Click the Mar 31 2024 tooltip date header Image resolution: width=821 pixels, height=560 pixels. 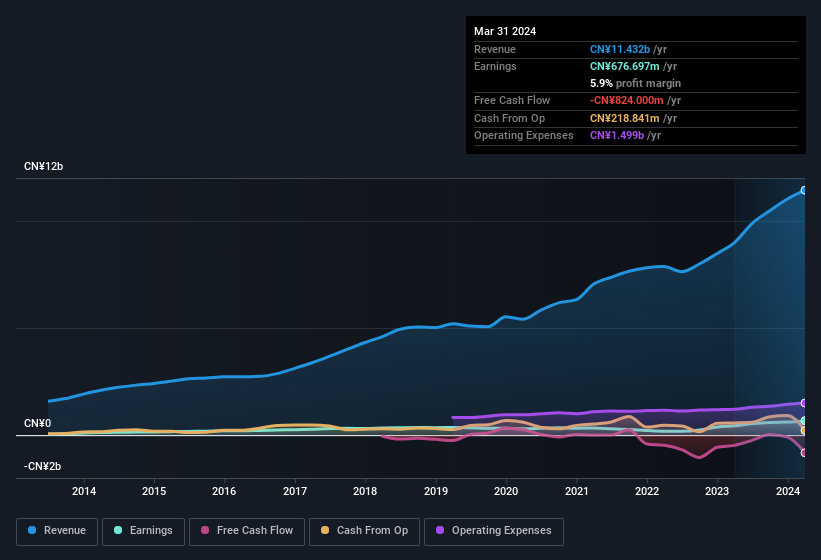click(x=505, y=31)
